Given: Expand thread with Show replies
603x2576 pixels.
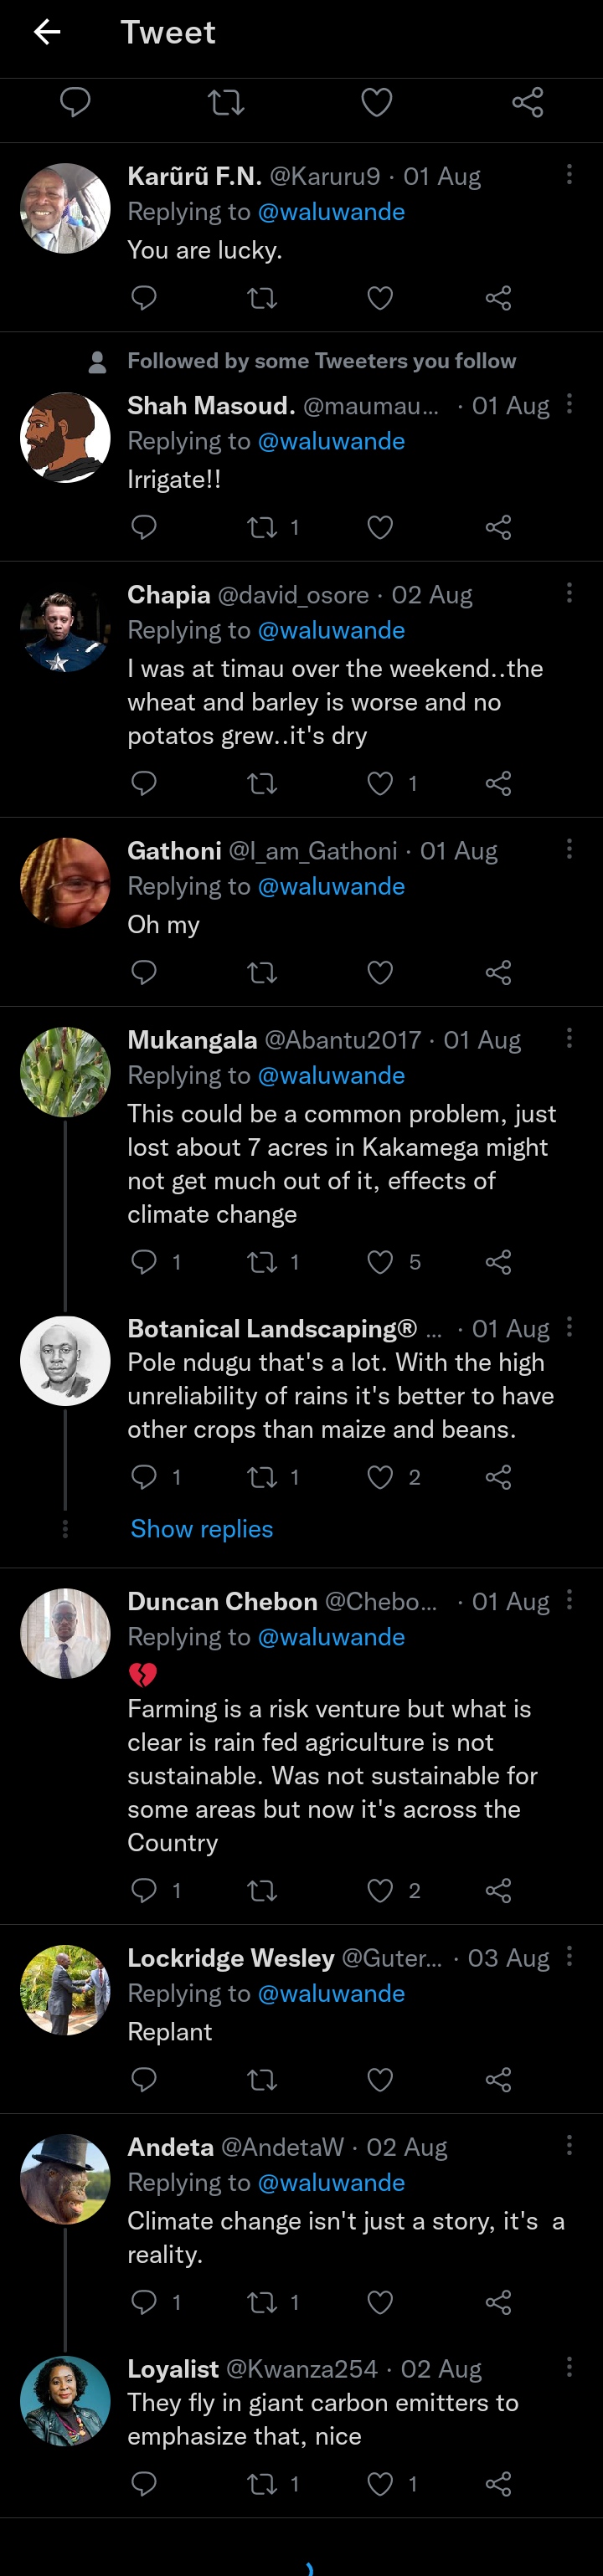Looking at the screenshot, I should 201,1529.
